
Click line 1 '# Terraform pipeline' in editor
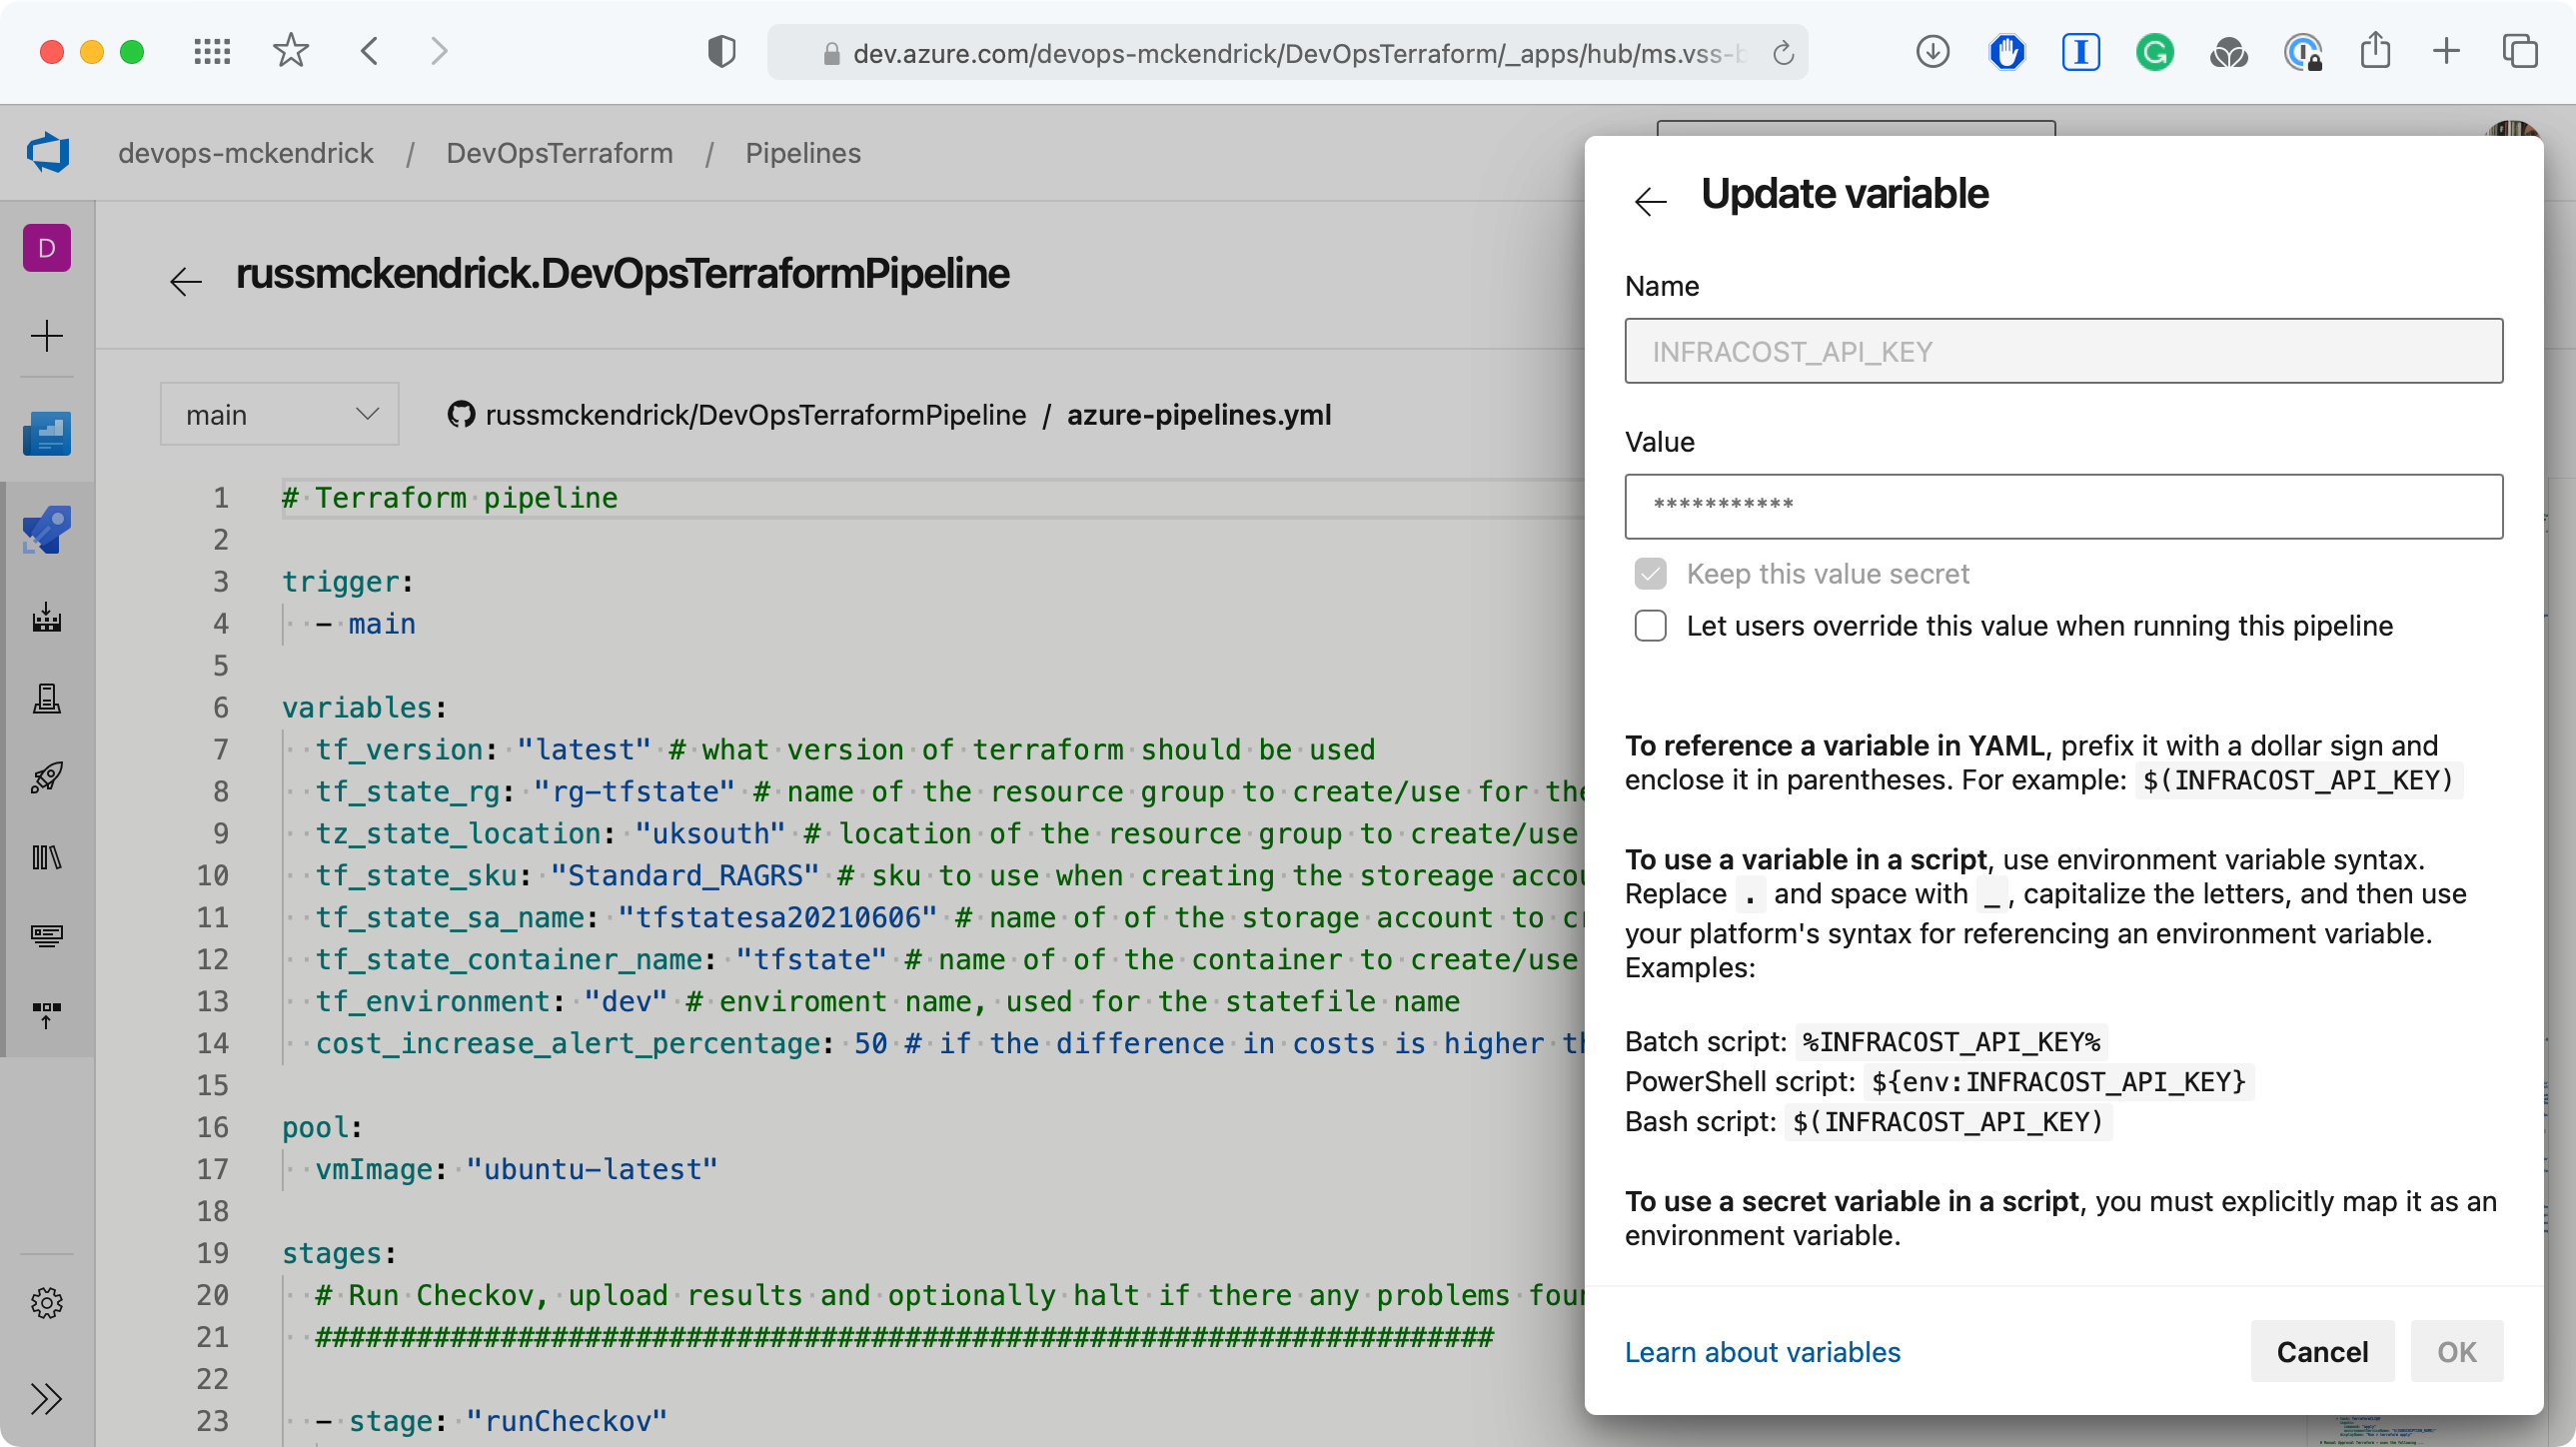[x=450, y=498]
